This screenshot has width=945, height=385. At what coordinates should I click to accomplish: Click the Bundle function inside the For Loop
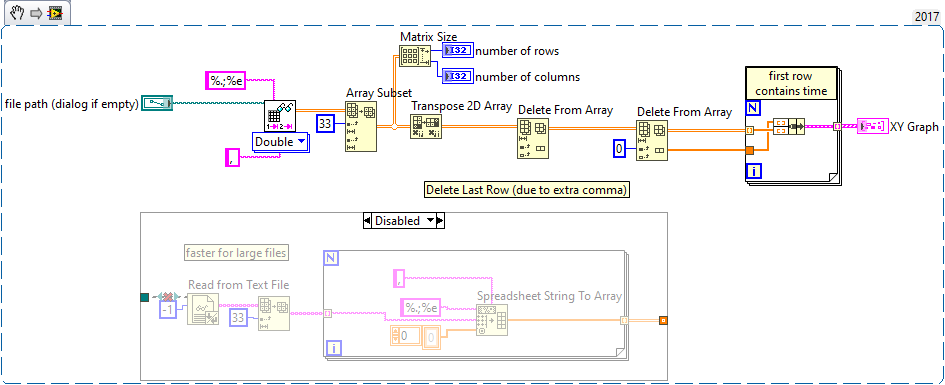(x=788, y=127)
